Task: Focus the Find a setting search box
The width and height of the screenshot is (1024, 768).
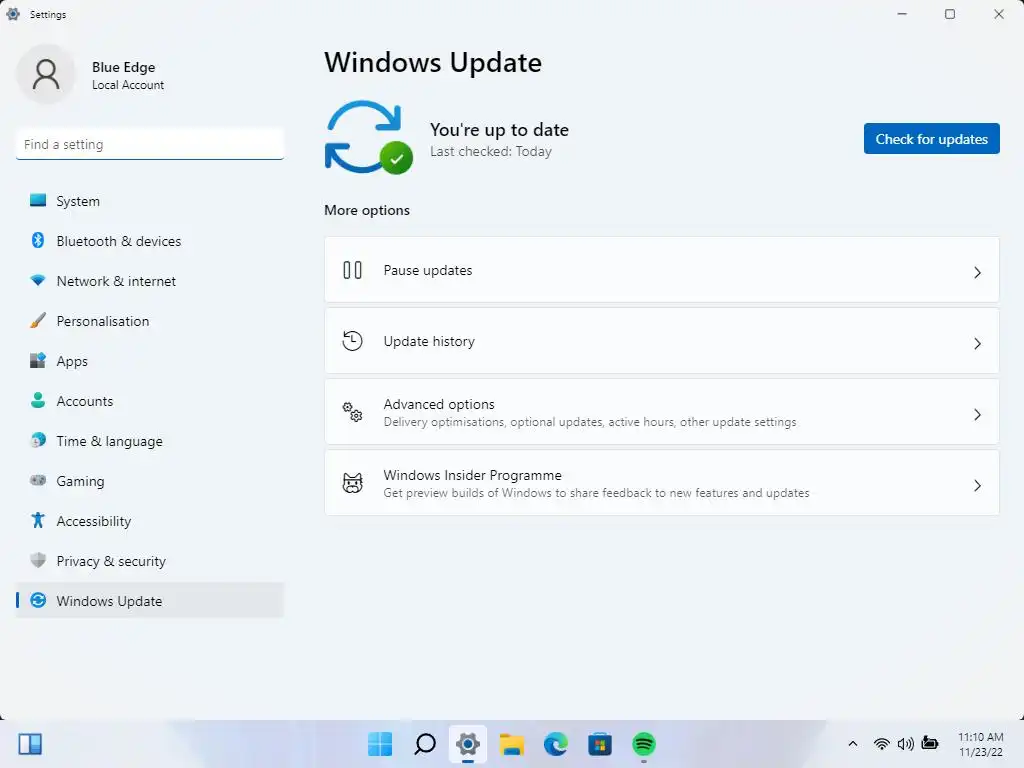Action: pos(150,144)
